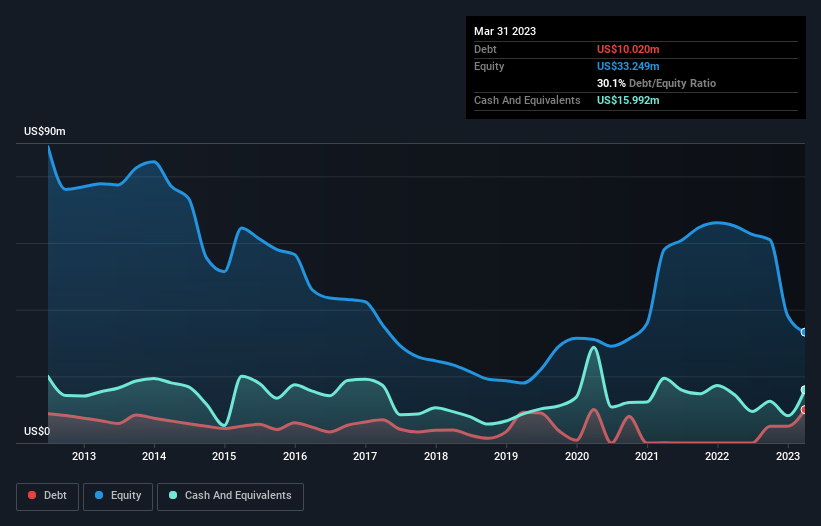Click the Mar 31 2023 tooltip date
The image size is (821, 526).
505,31
